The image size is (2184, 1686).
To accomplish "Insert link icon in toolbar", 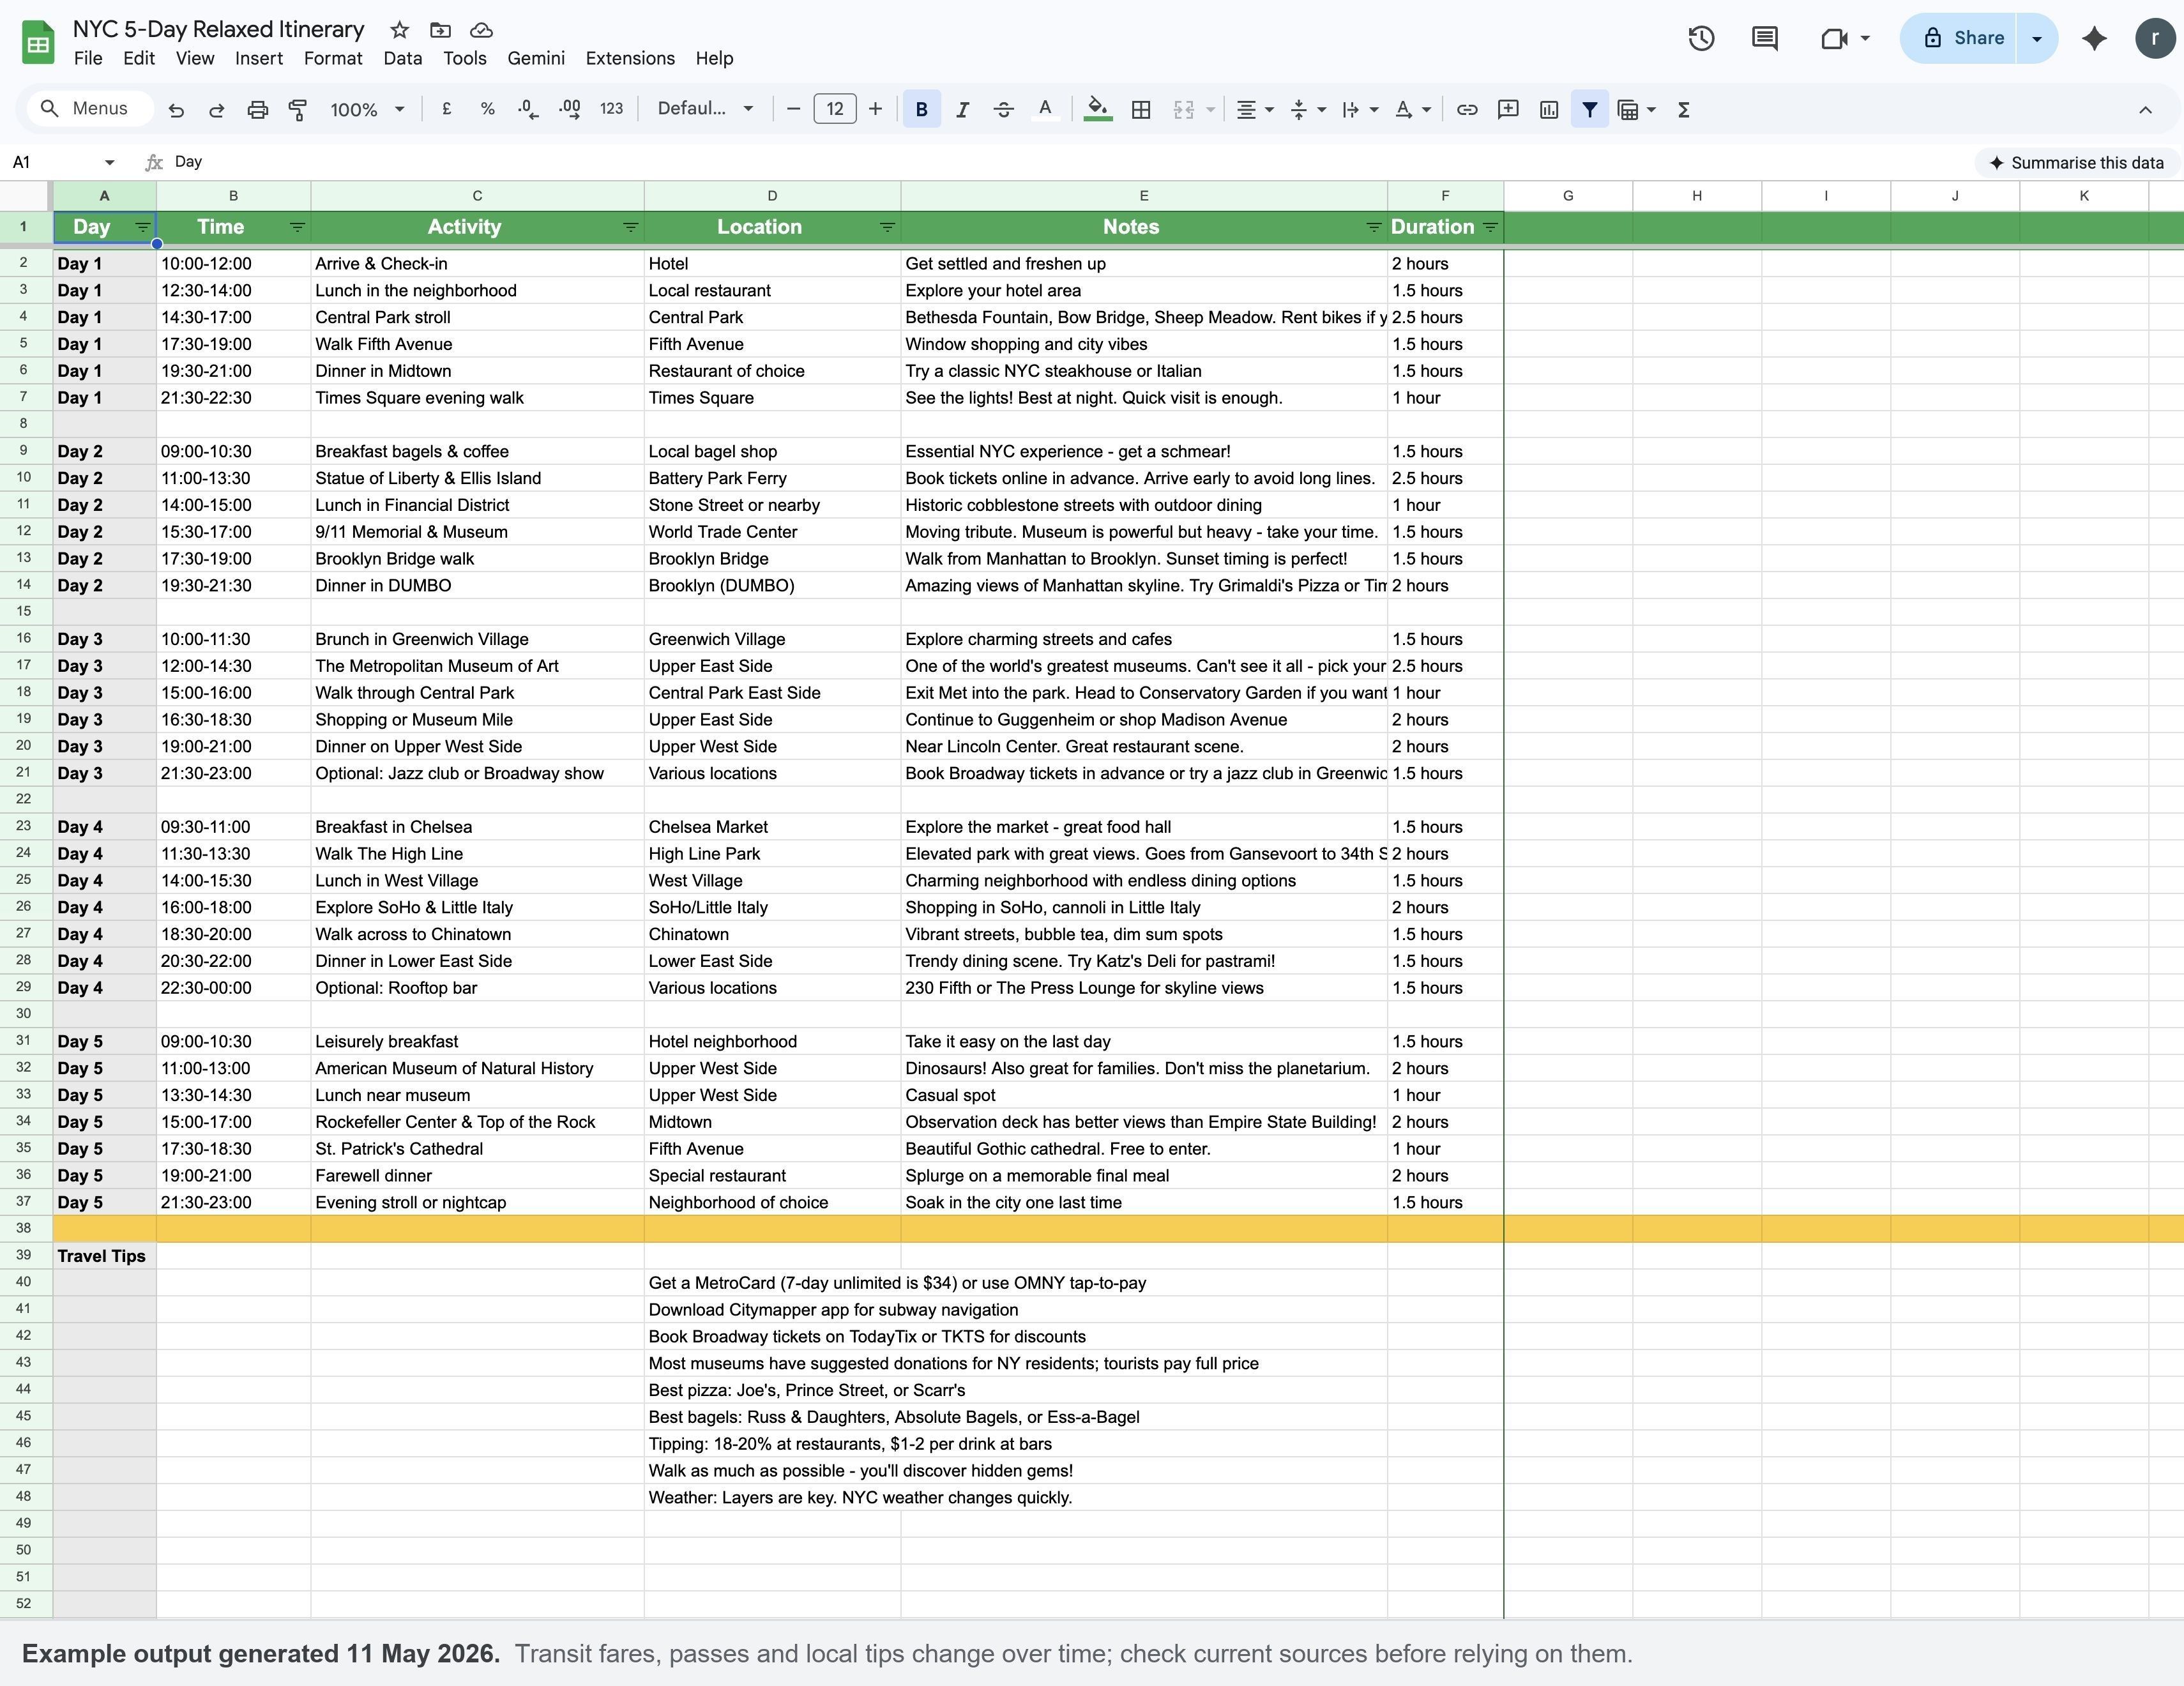I will pos(1467,109).
